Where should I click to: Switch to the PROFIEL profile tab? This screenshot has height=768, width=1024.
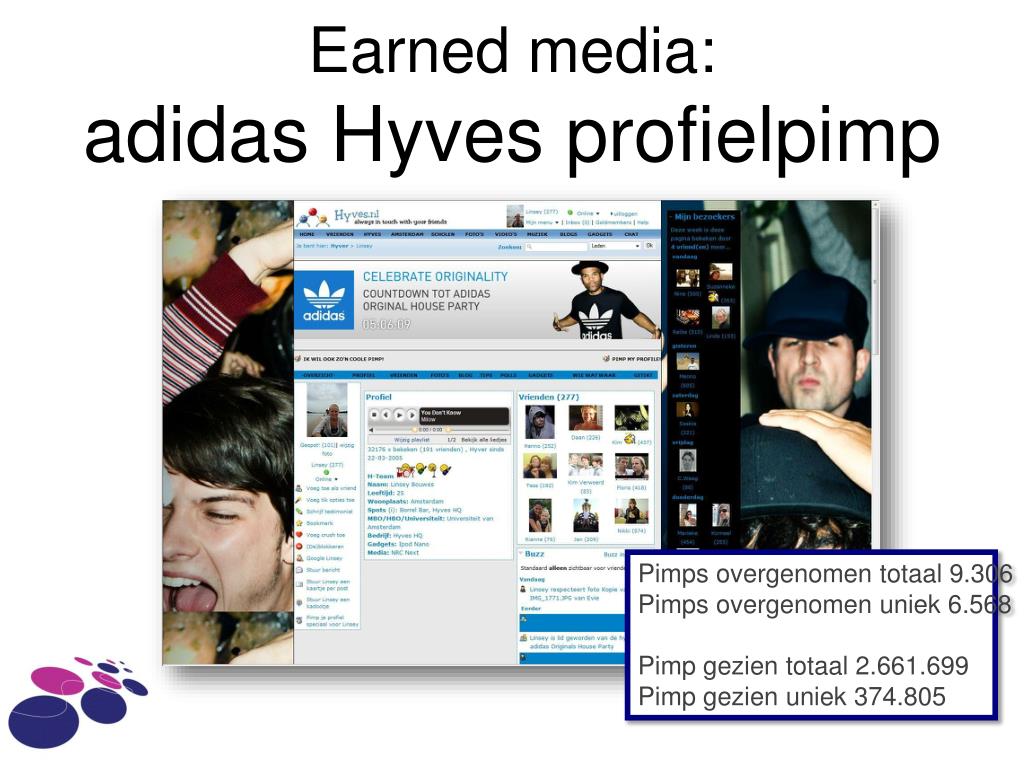pyautogui.click(x=364, y=376)
